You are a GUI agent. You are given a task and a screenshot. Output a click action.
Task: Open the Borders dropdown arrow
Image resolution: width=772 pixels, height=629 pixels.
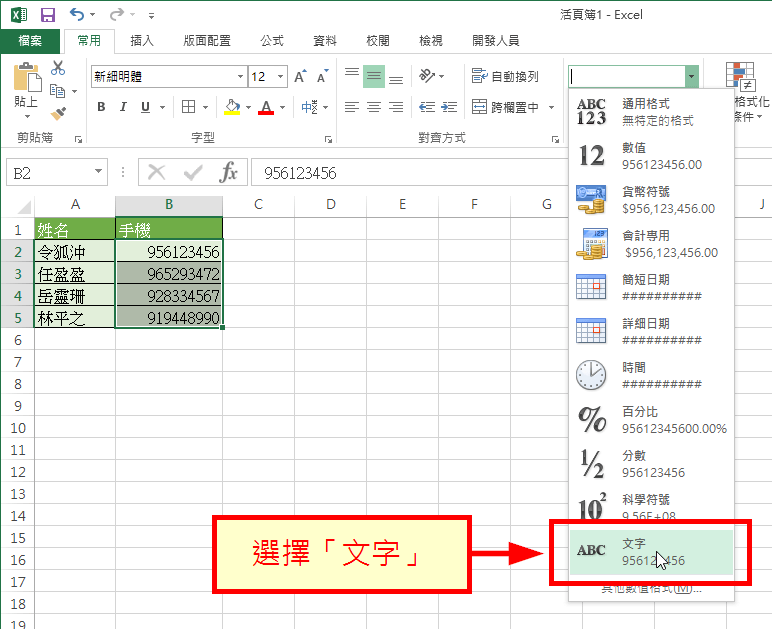point(205,107)
